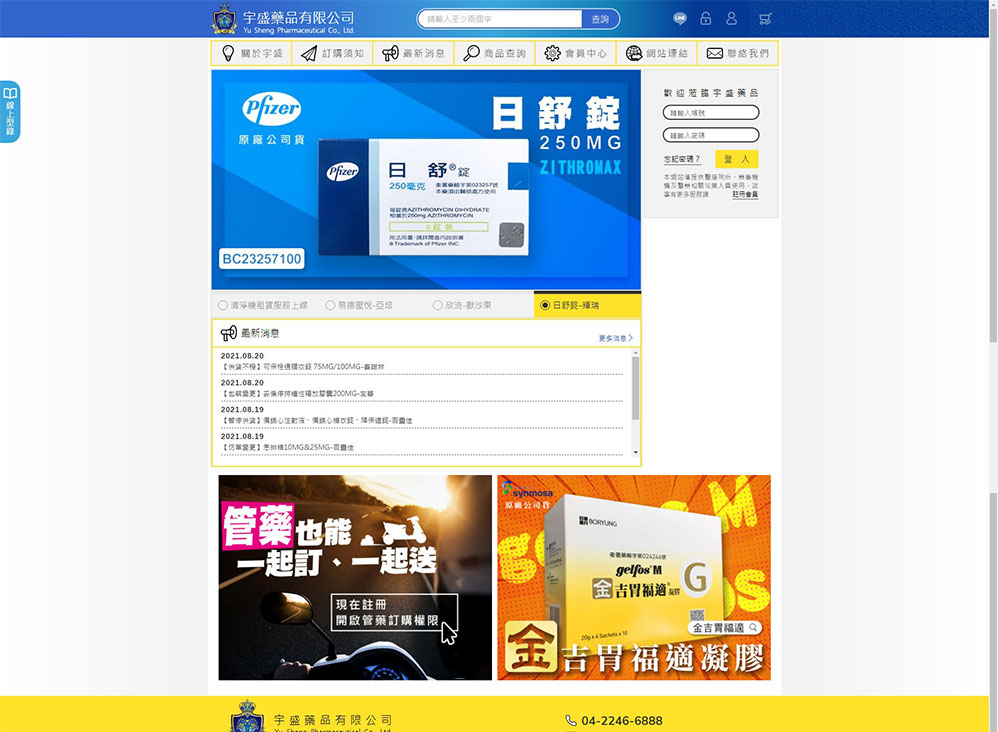Screen dimensions: 998x732
Task: Click magnifier in 金吉胃福適 search pill
Action: (753, 628)
